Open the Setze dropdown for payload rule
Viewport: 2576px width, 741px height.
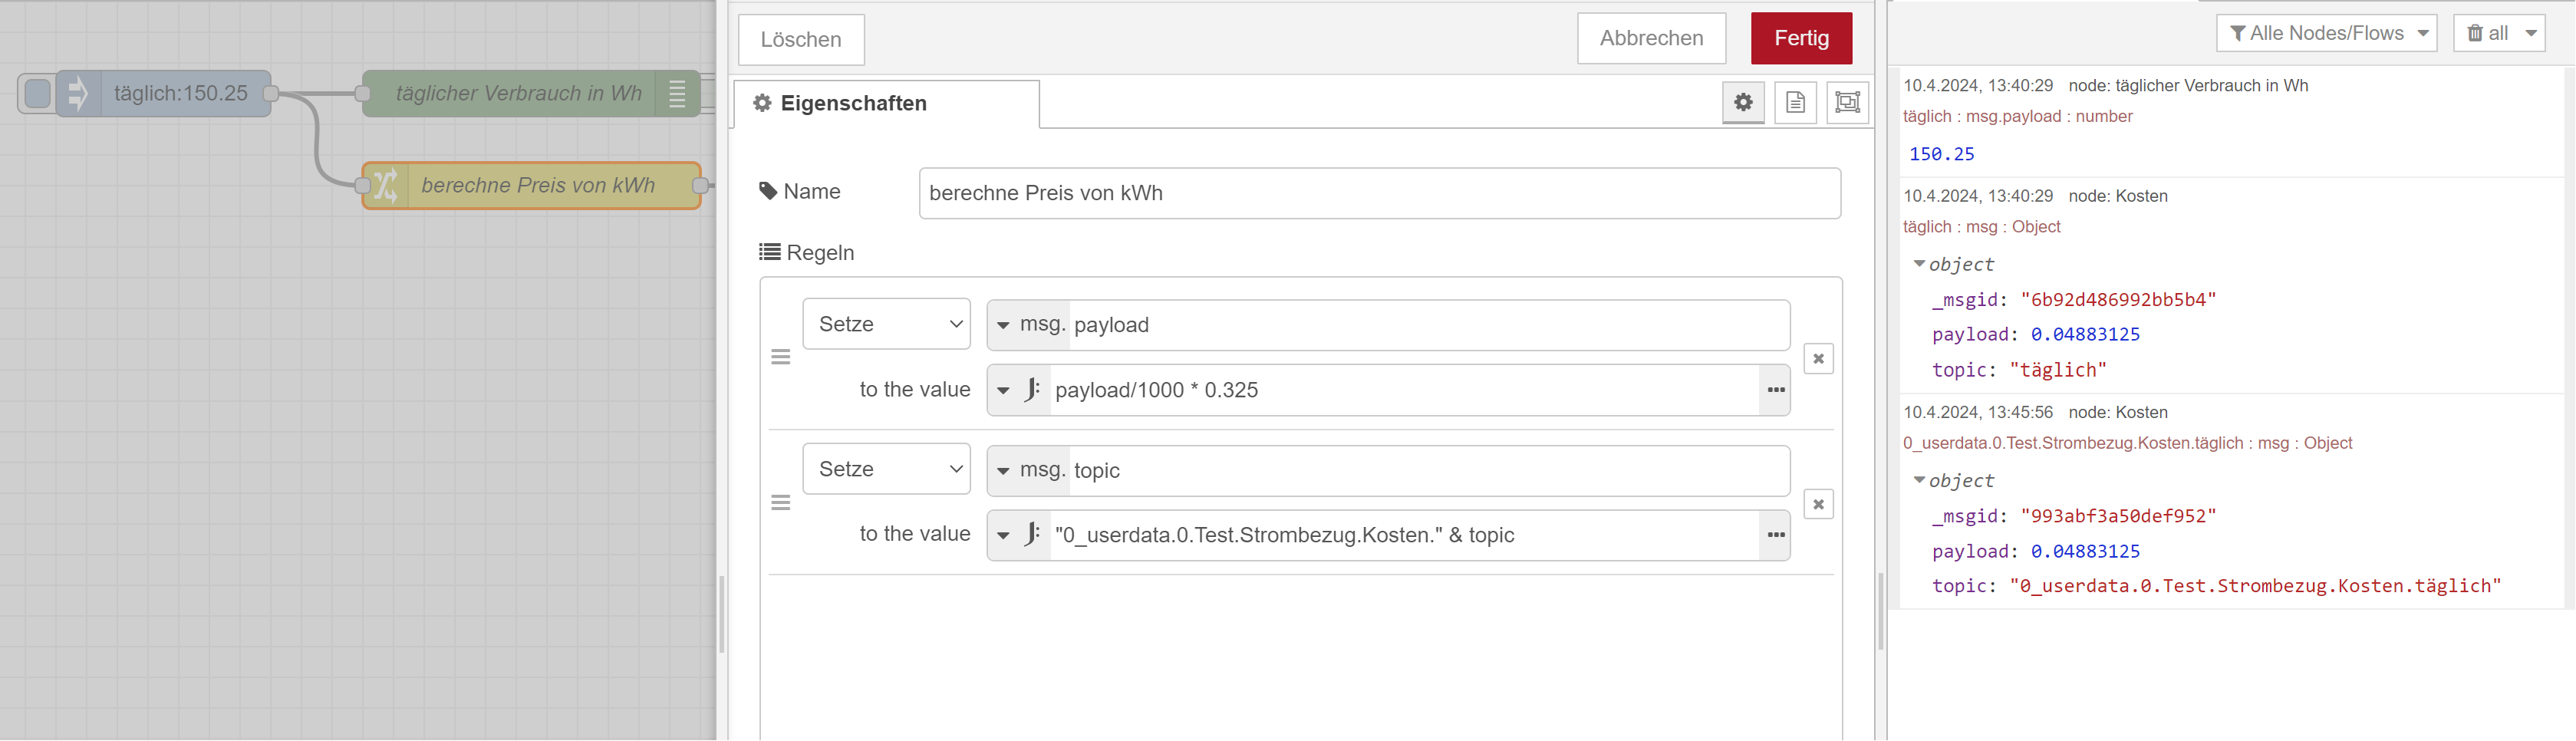pos(886,324)
